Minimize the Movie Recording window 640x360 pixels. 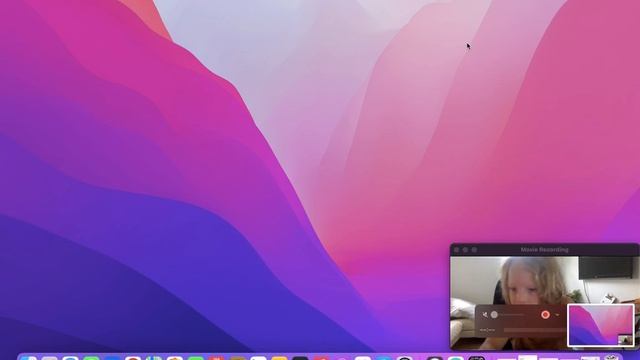coord(465,249)
